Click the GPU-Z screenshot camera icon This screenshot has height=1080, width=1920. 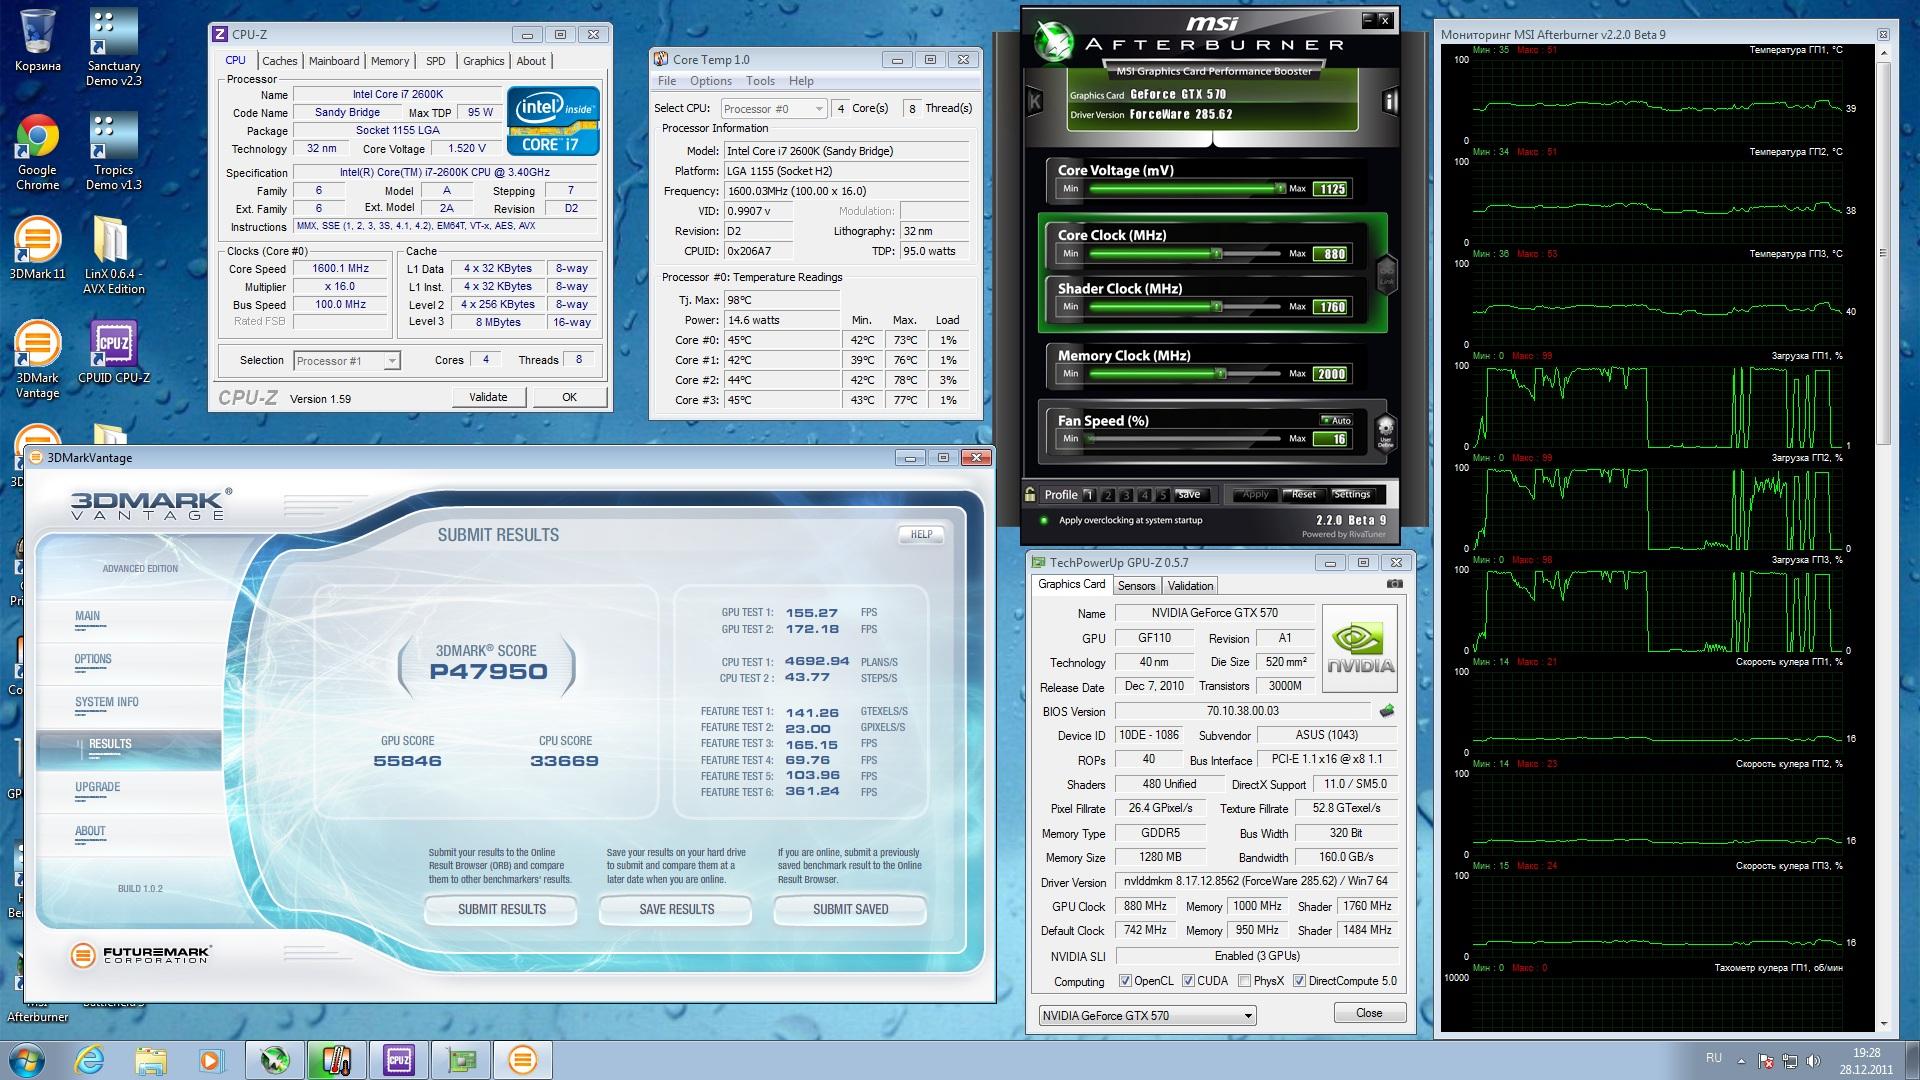tap(1395, 584)
